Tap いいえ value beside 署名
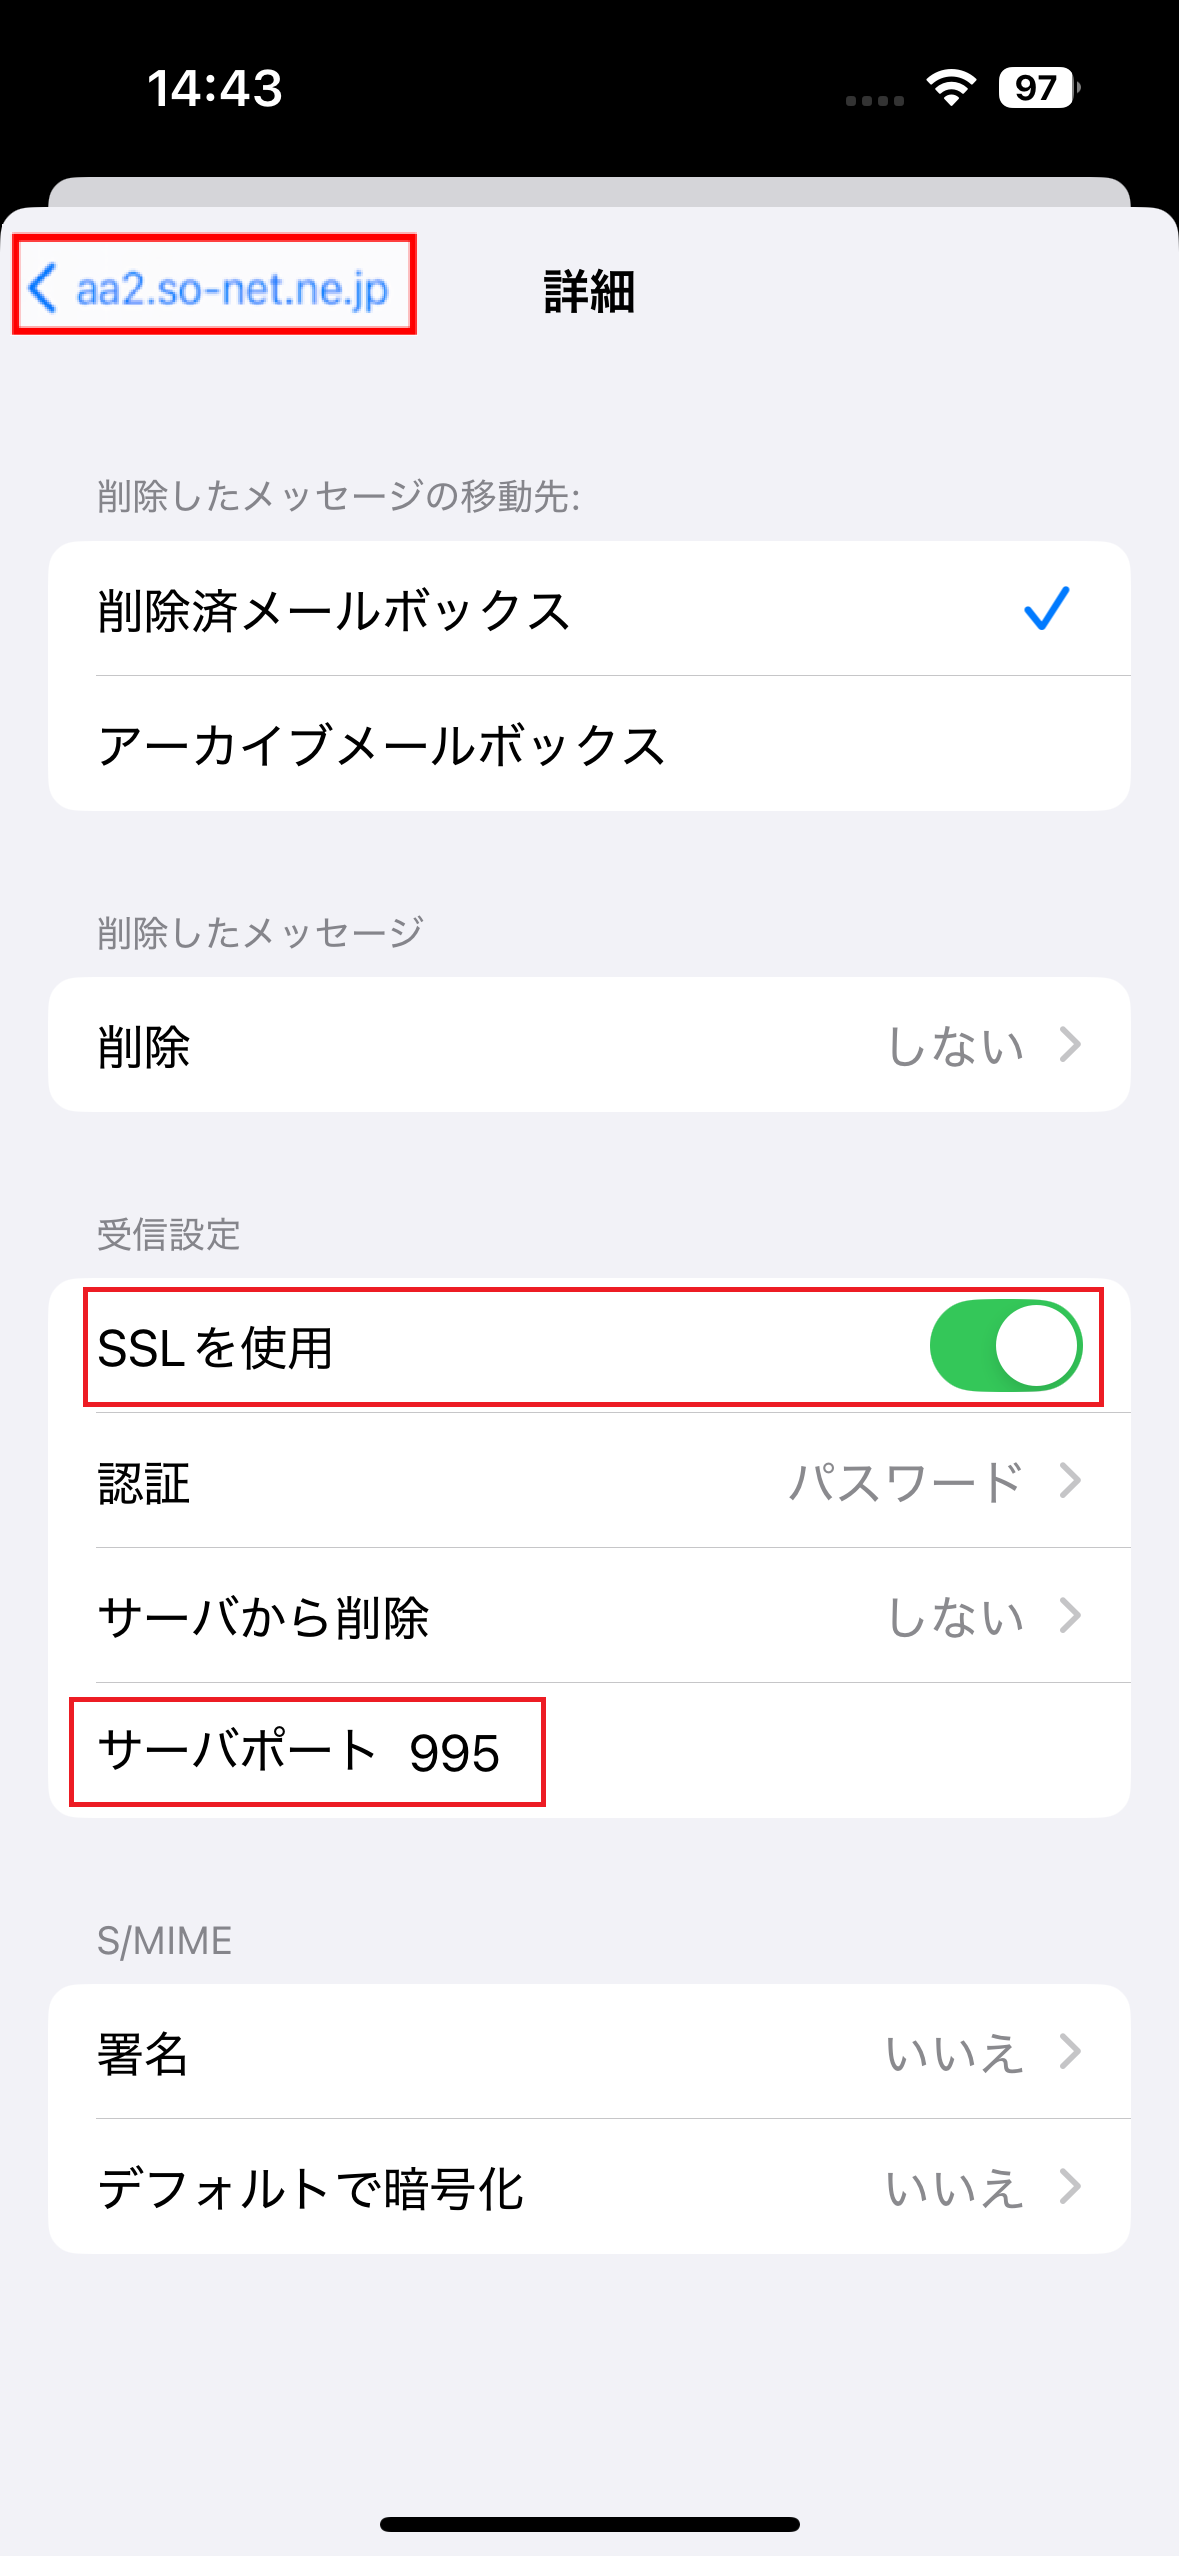This screenshot has height=2556, width=1179. pos(954,2054)
